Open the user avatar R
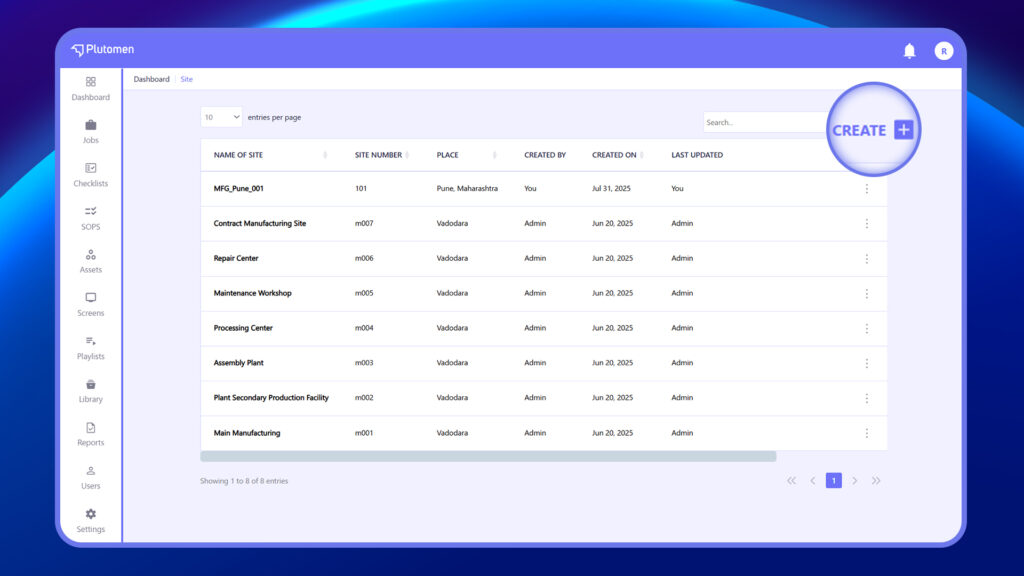 tap(944, 51)
